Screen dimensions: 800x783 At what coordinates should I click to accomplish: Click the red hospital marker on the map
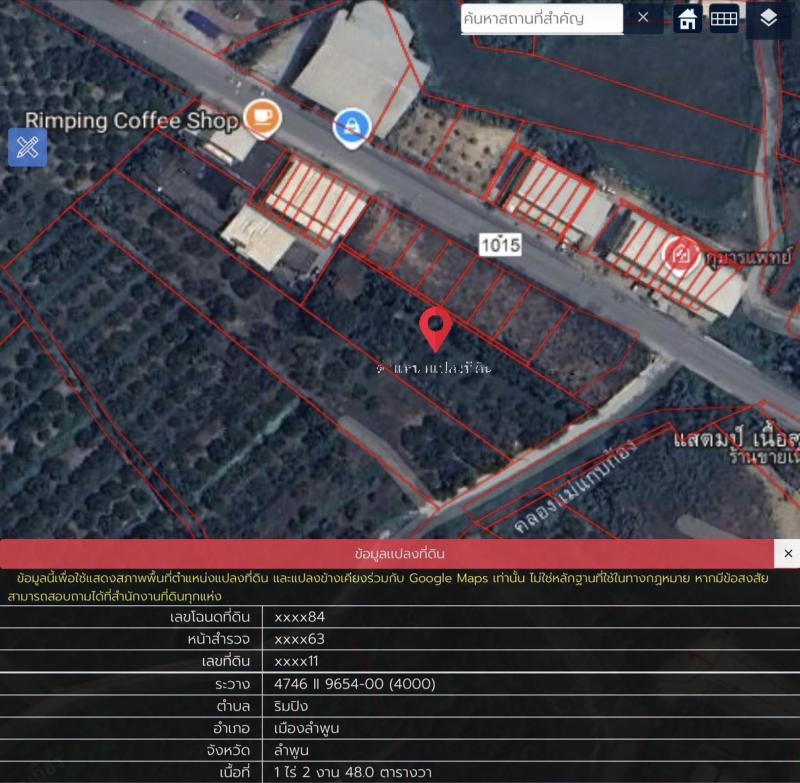pos(681,254)
